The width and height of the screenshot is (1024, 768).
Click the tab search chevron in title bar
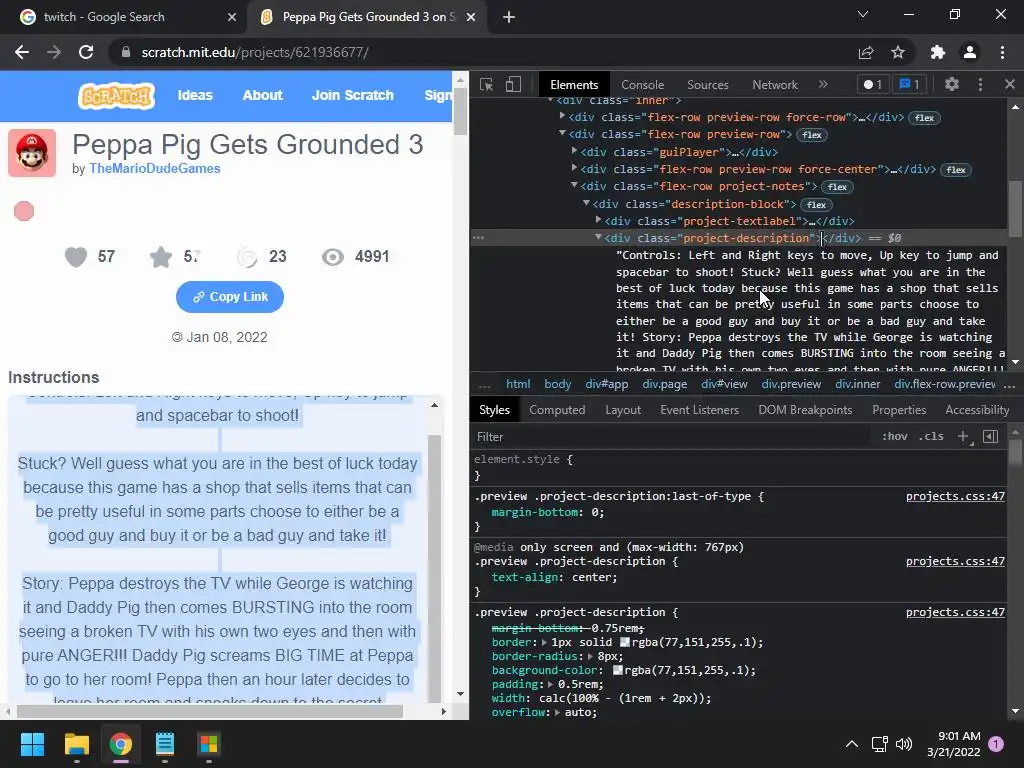tap(863, 14)
